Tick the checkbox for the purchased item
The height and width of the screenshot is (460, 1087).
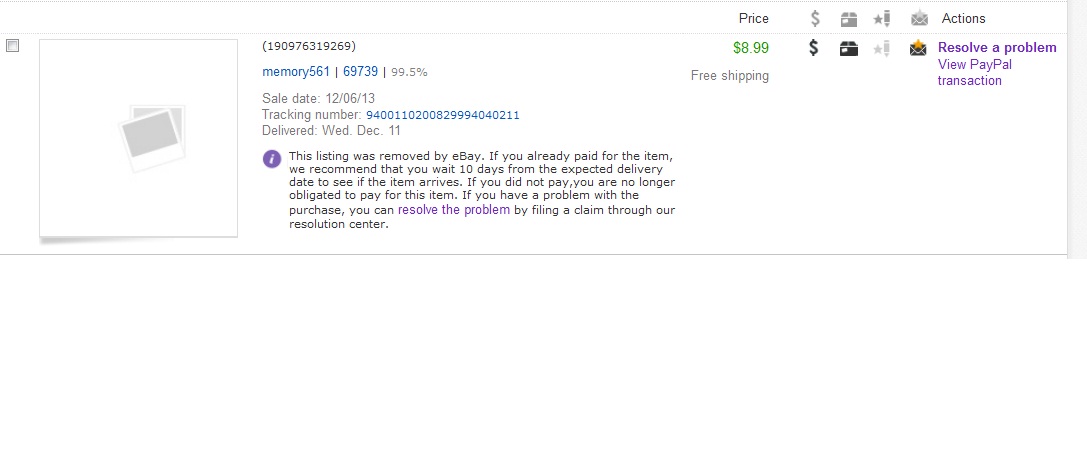(13, 46)
